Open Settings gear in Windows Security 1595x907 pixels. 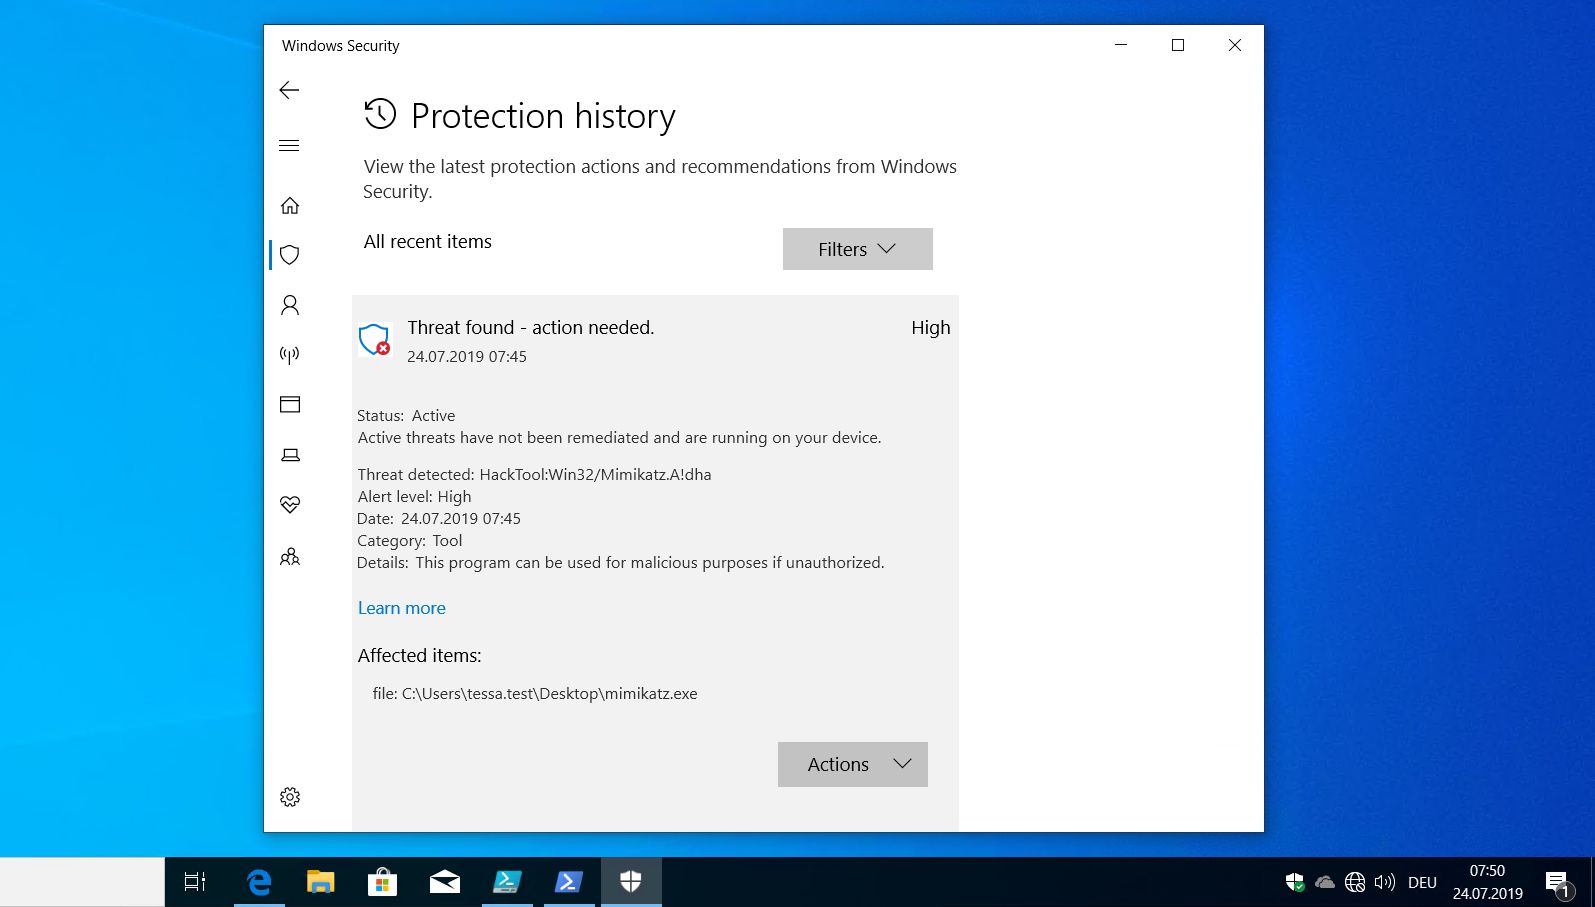(x=290, y=797)
